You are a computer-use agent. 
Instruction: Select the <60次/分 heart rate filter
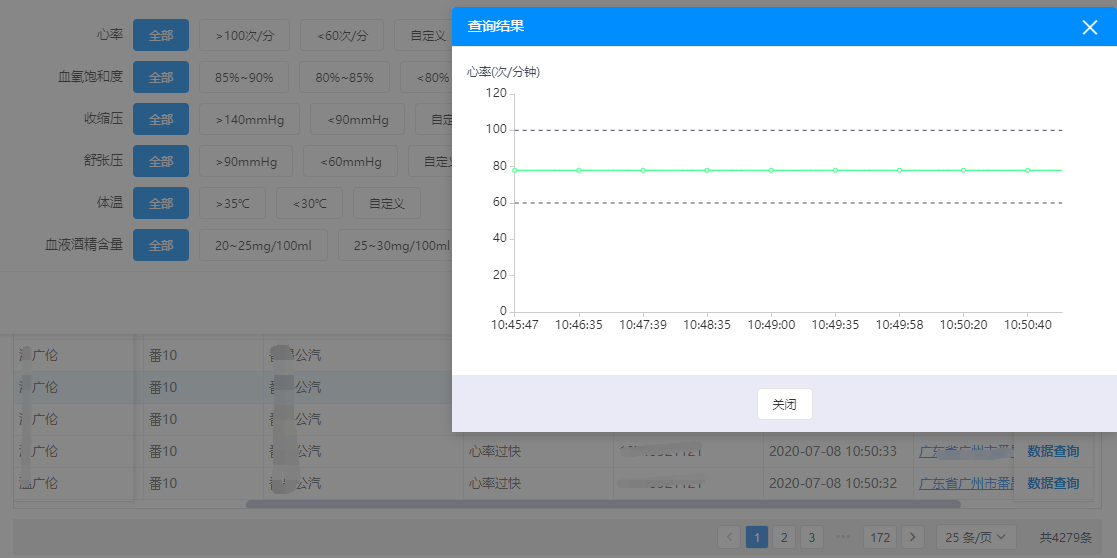(x=342, y=35)
